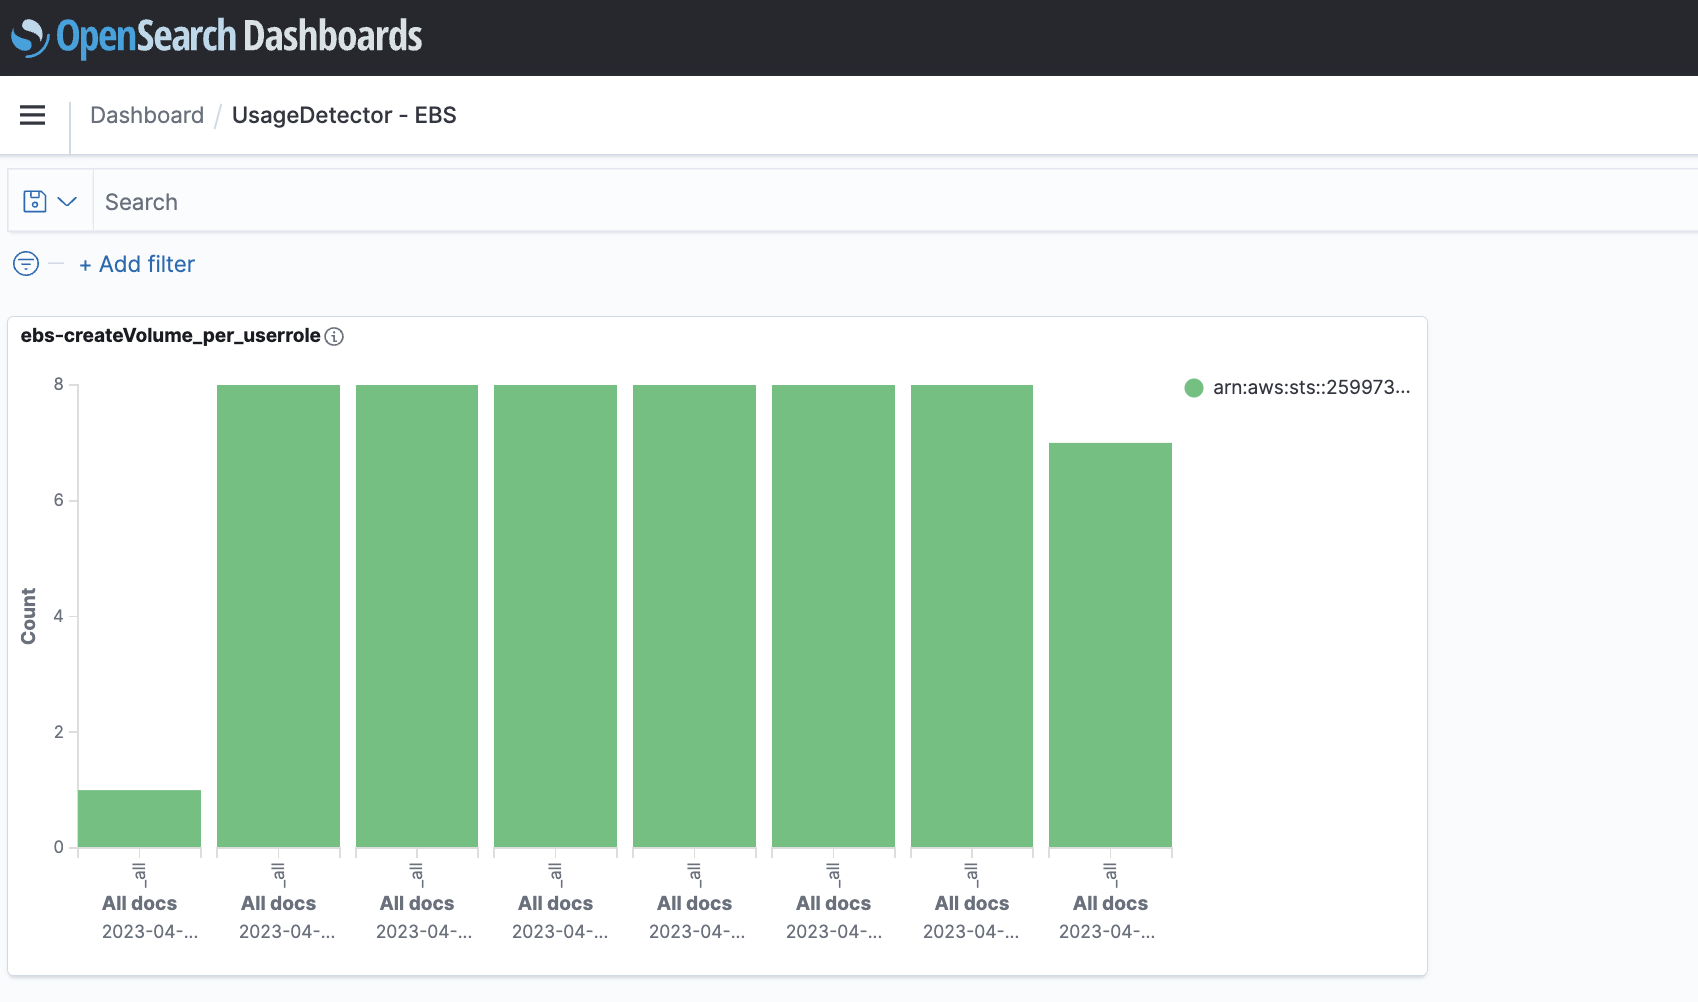Click the + Add filter link
Viewport: 1698px width, 1002px height.
pos(137,264)
